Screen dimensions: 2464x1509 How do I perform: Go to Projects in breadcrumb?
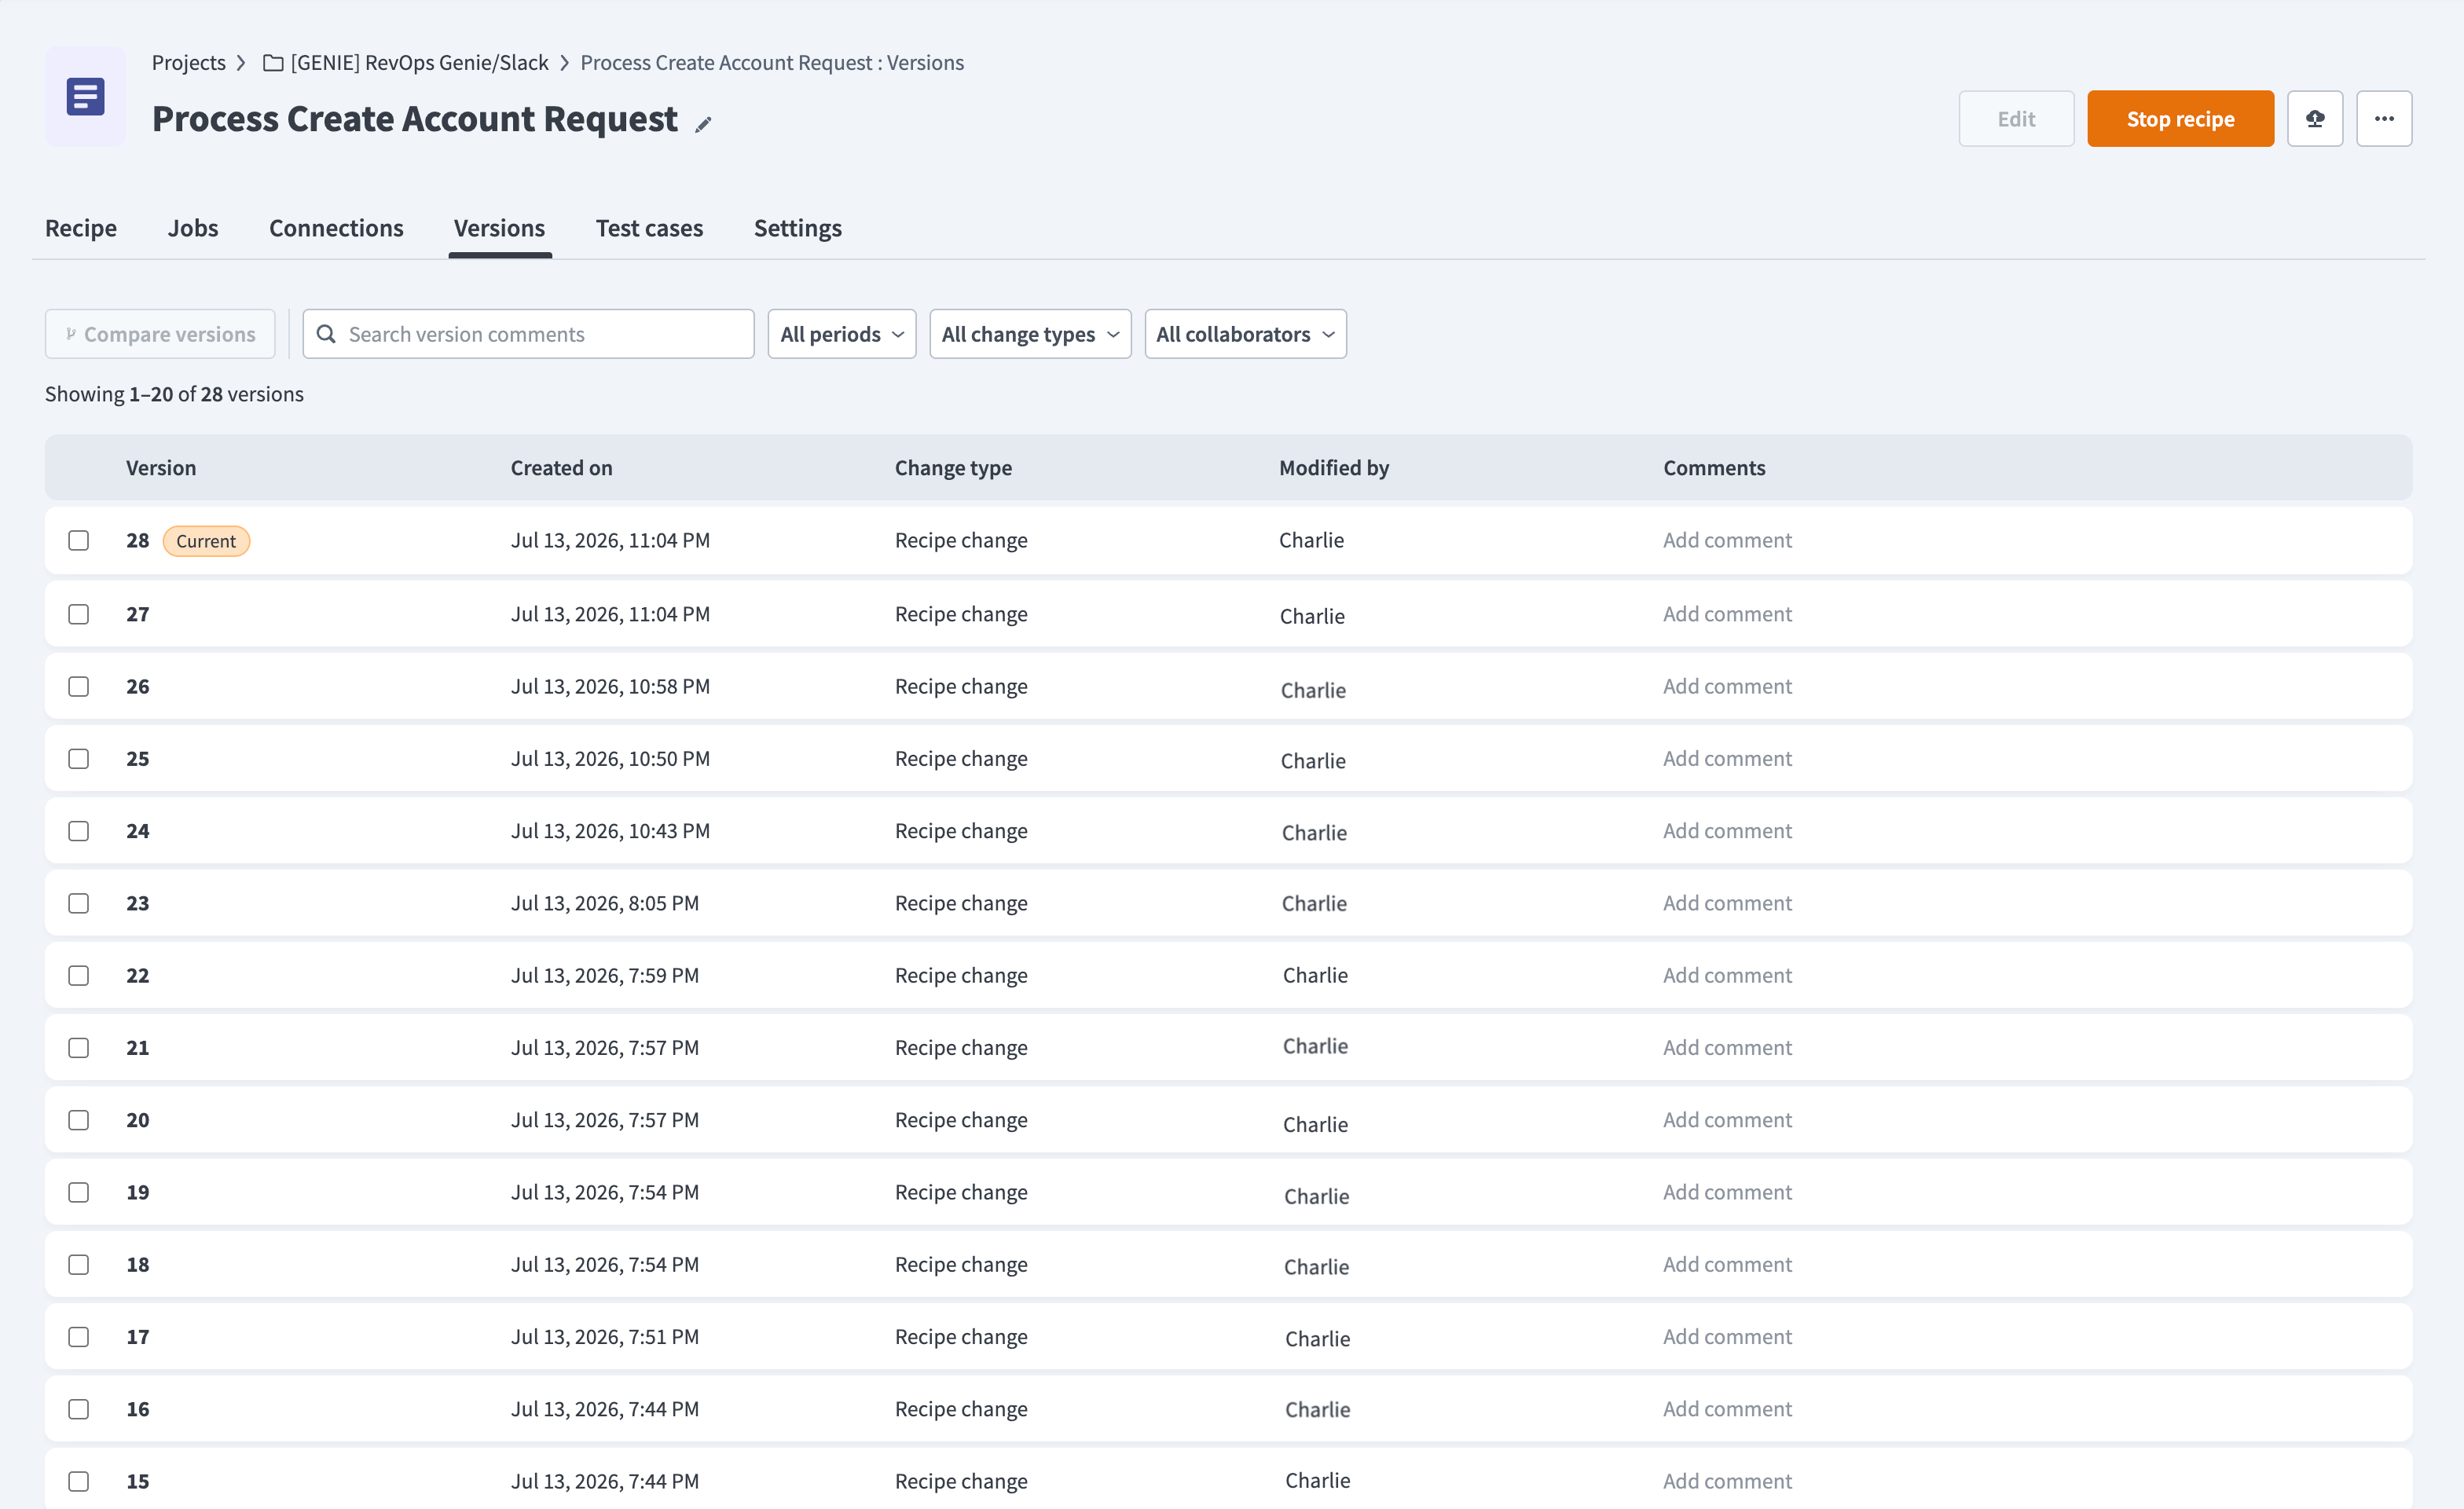pyautogui.click(x=188, y=63)
